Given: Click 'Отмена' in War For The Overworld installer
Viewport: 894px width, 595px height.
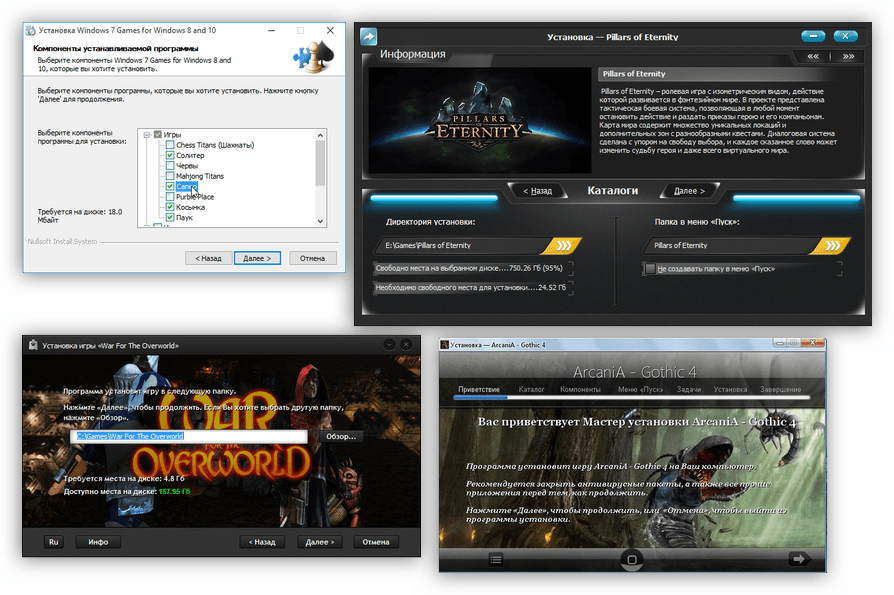Looking at the screenshot, I should (376, 542).
